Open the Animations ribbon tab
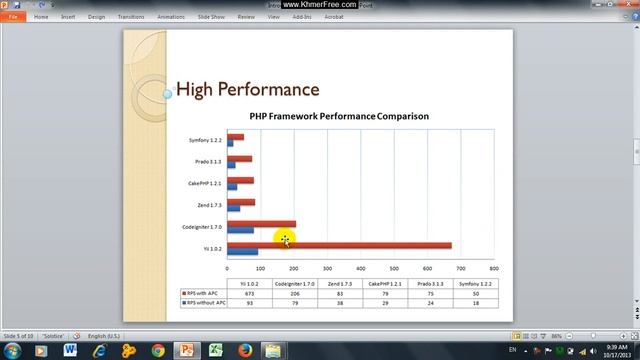 (171, 17)
